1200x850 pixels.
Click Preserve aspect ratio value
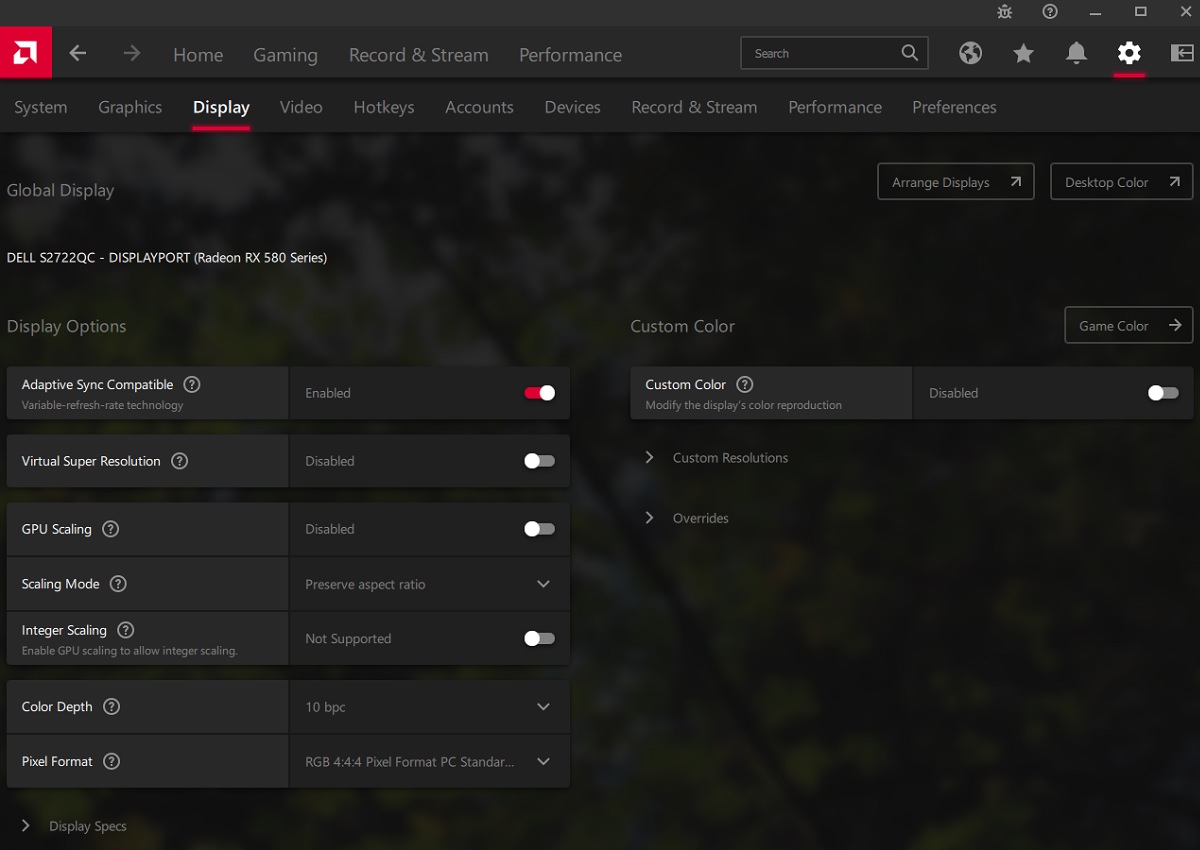pyautogui.click(x=365, y=584)
